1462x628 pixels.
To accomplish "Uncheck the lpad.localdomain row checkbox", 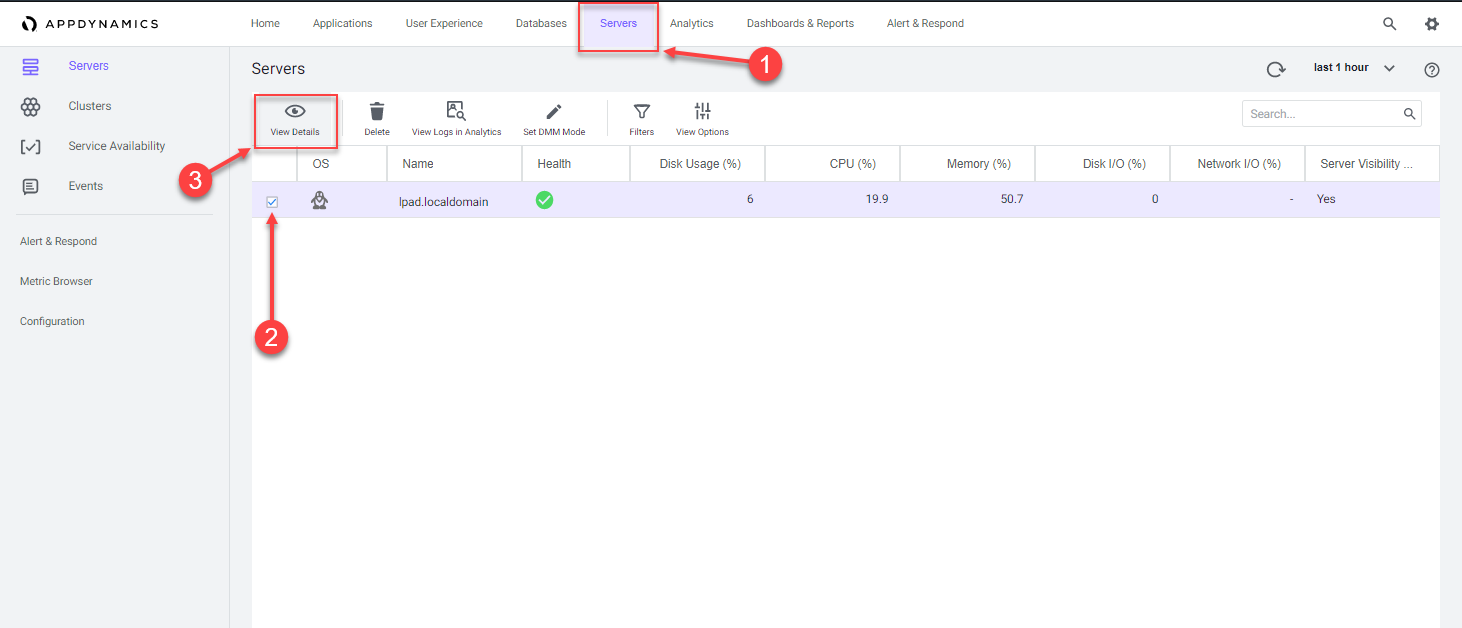I will 272,202.
